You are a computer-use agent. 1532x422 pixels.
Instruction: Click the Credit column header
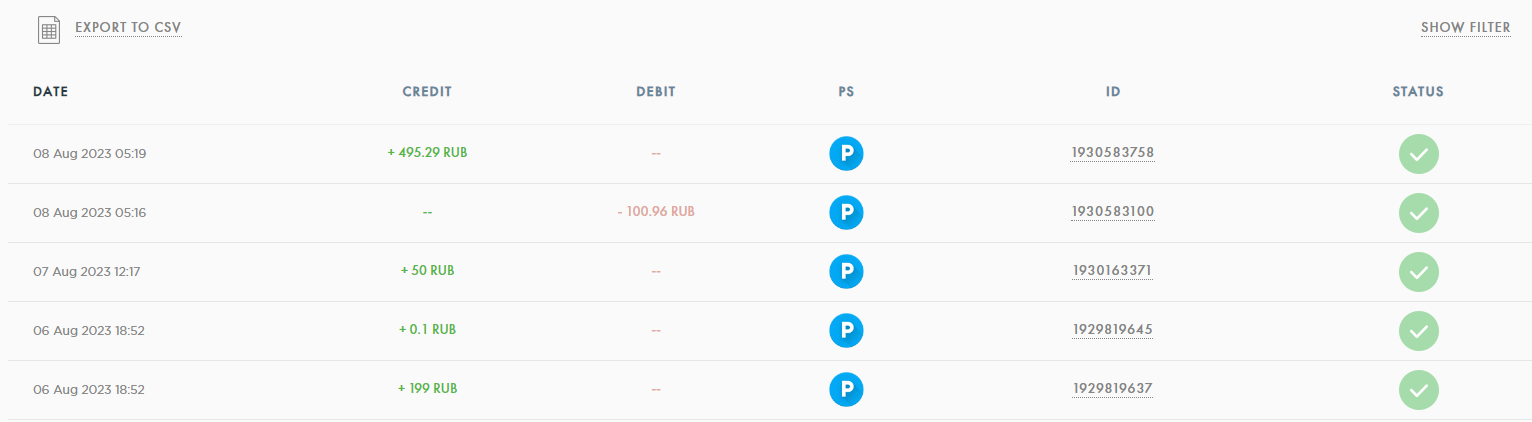point(427,92)
